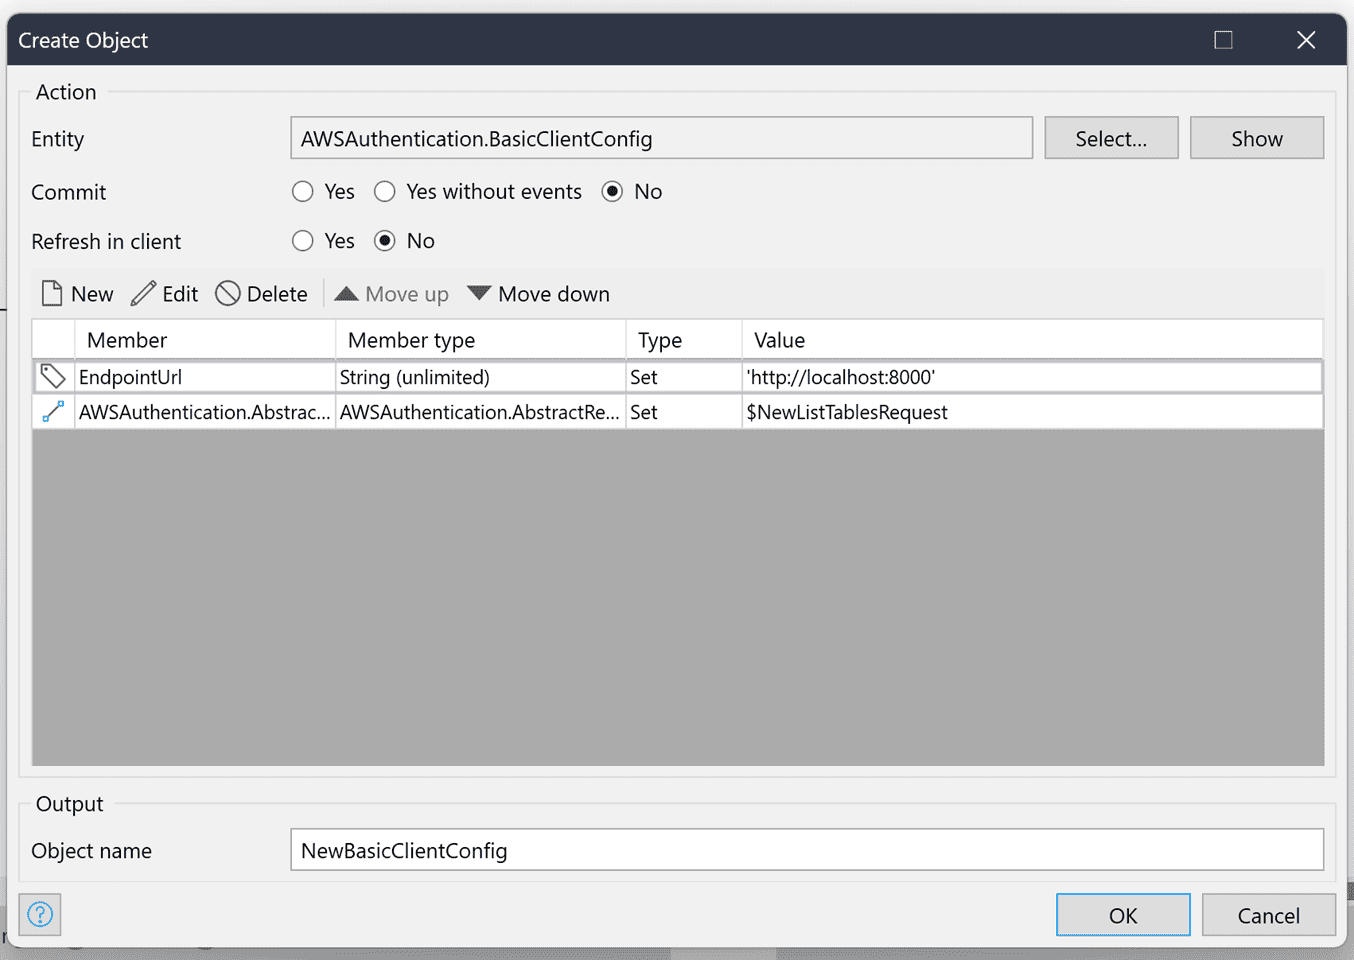Select the EndpointUrl member cell
This screenshot has width=1354, height=960.
[x=205, y=377]
